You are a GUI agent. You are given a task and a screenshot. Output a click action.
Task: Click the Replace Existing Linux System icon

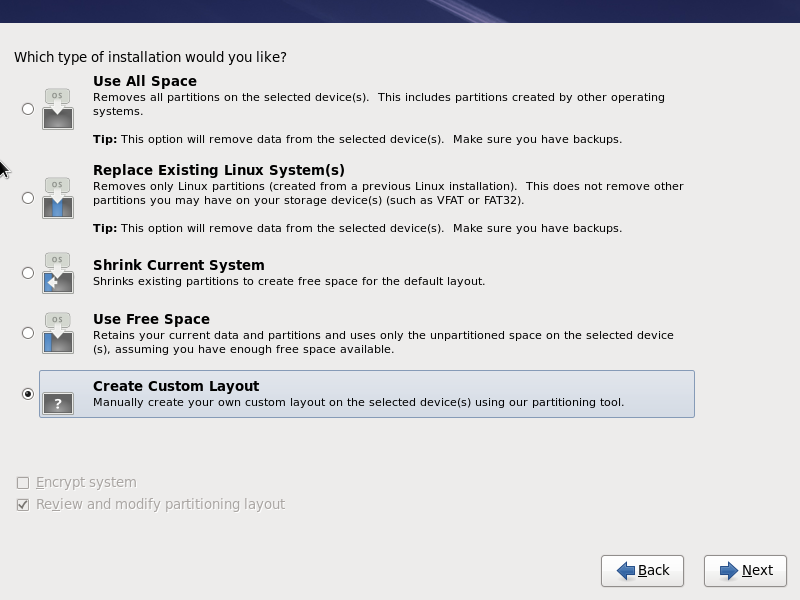[58, 198]
